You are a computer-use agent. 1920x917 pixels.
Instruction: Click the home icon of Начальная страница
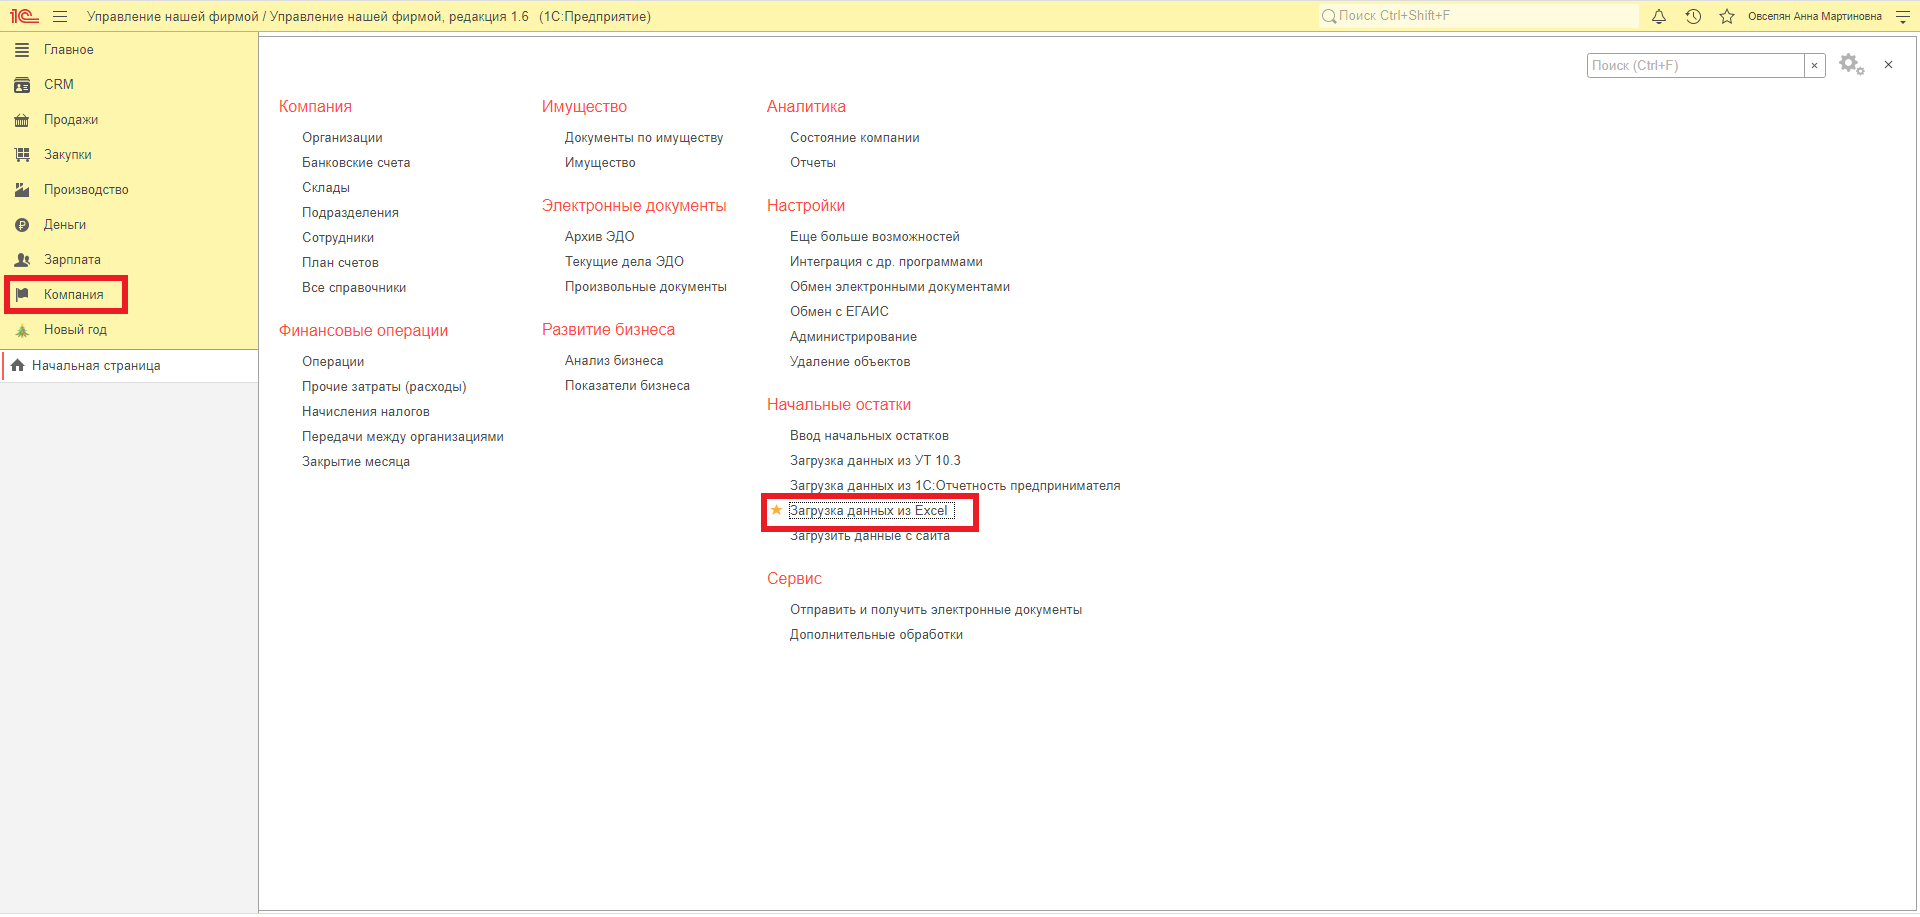17,365
